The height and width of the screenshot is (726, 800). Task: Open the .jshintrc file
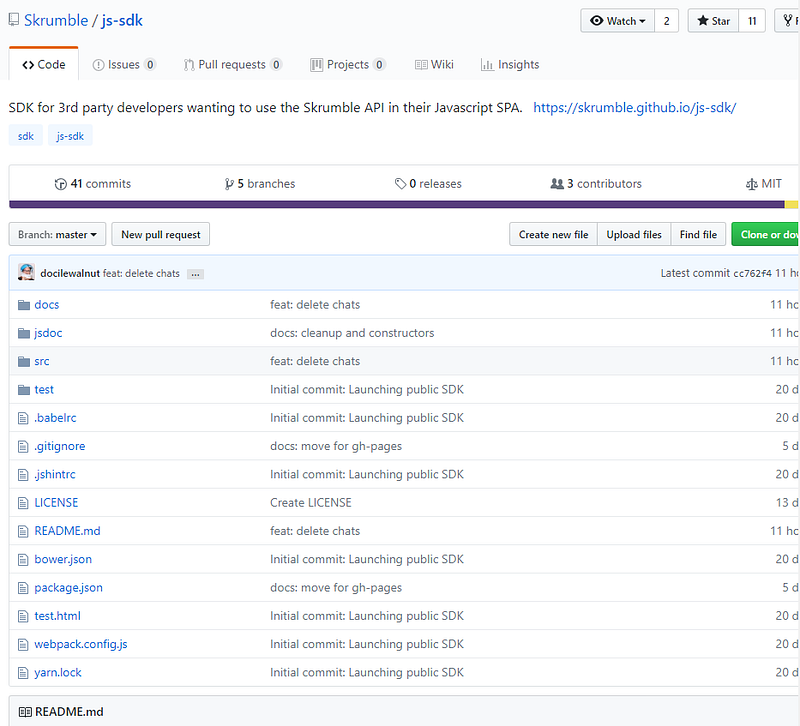[x=55, y=474]
